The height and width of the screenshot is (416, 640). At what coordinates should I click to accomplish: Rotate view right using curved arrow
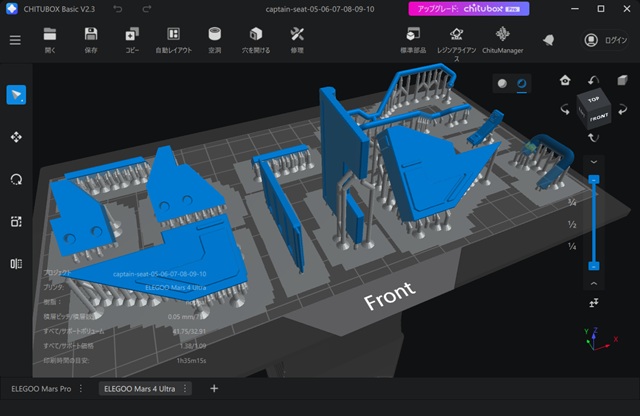622,109
